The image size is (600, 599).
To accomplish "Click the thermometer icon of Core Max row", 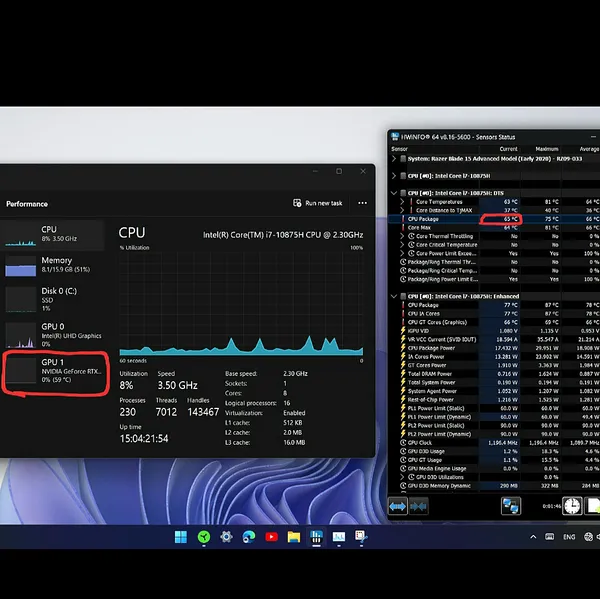I will coord(403,227).
